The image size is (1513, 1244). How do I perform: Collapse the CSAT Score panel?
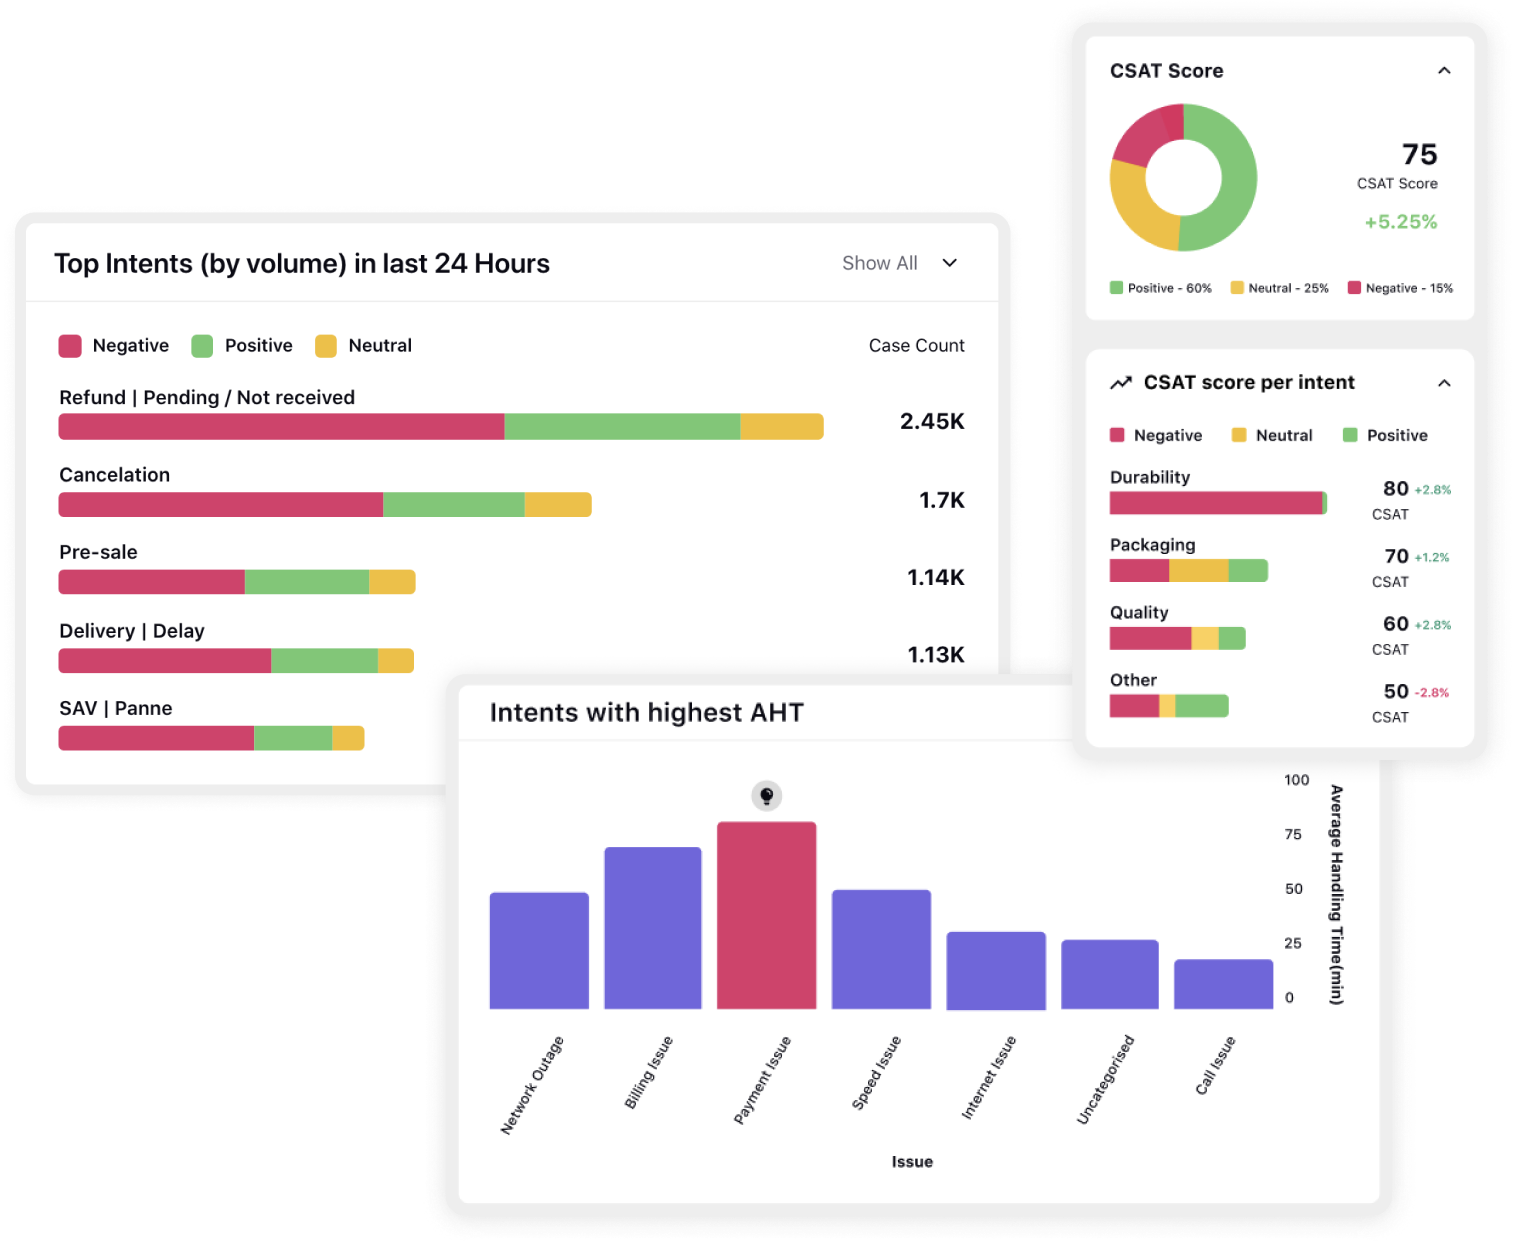coord(1444,70)
